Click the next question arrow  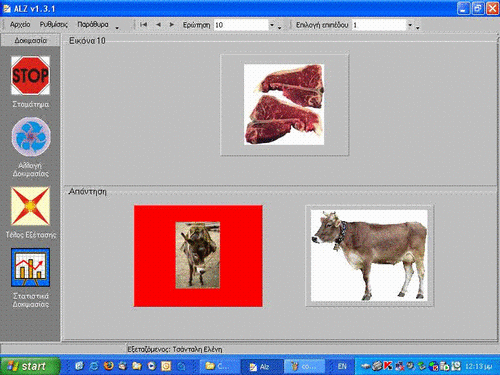(172, 25)
